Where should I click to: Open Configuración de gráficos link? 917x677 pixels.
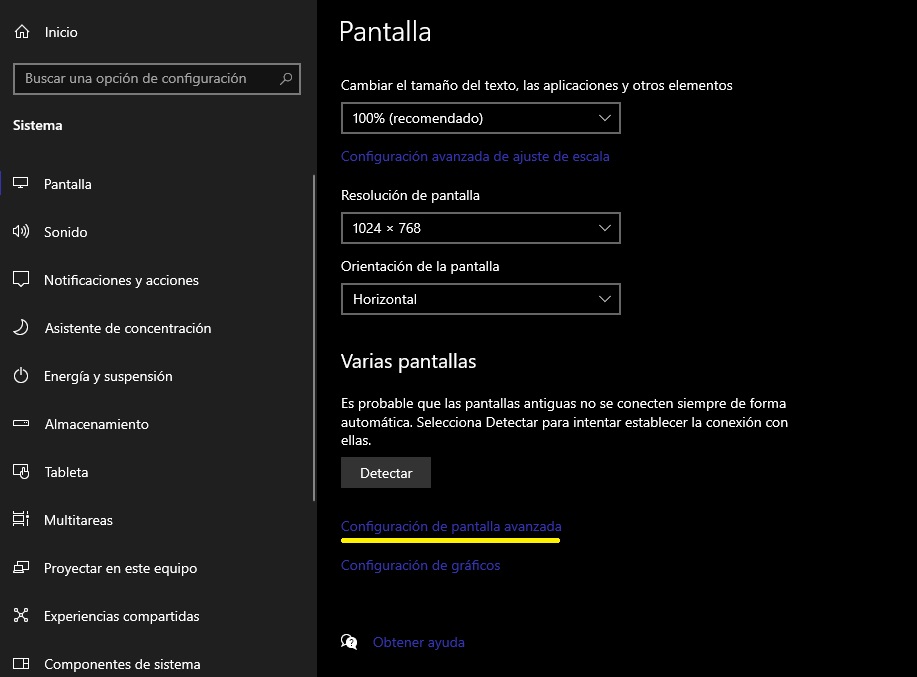(420, 565)
